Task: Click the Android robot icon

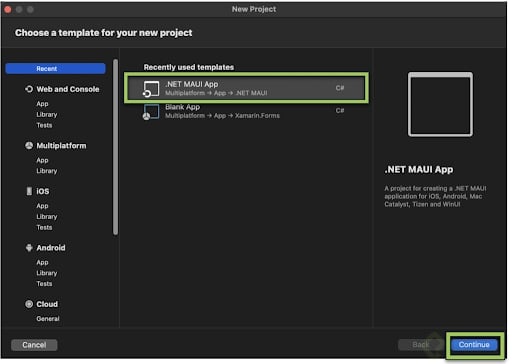Action: pos(29,247)
